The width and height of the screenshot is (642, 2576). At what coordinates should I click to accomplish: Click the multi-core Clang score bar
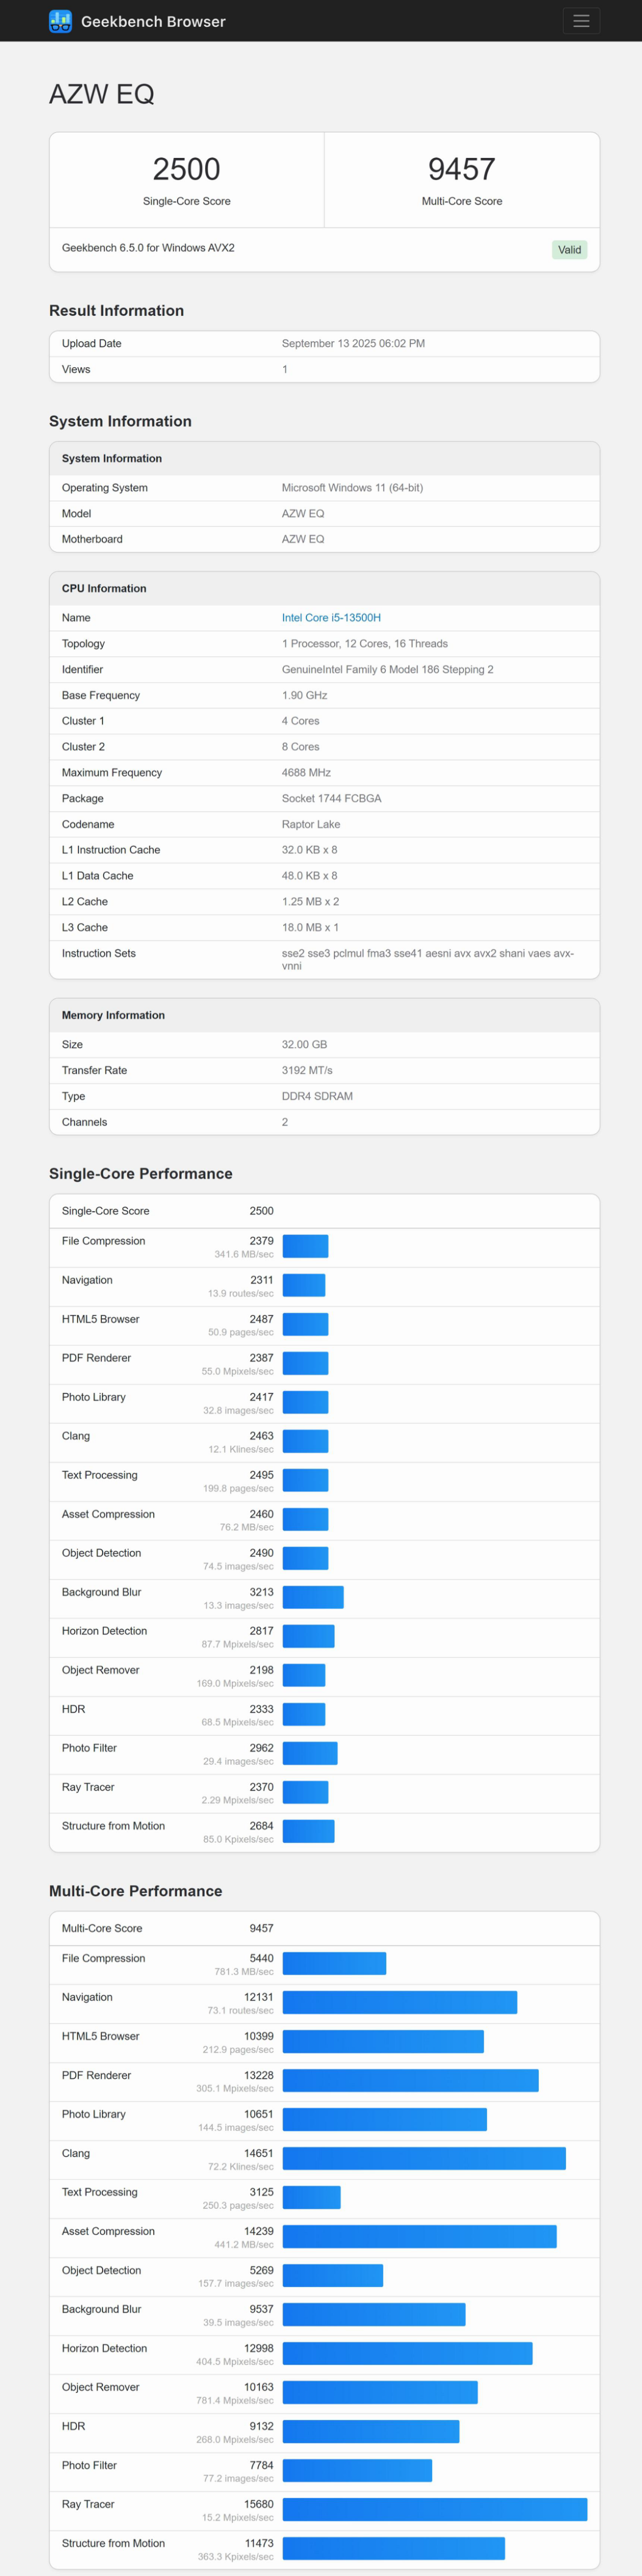[424, 2158]
